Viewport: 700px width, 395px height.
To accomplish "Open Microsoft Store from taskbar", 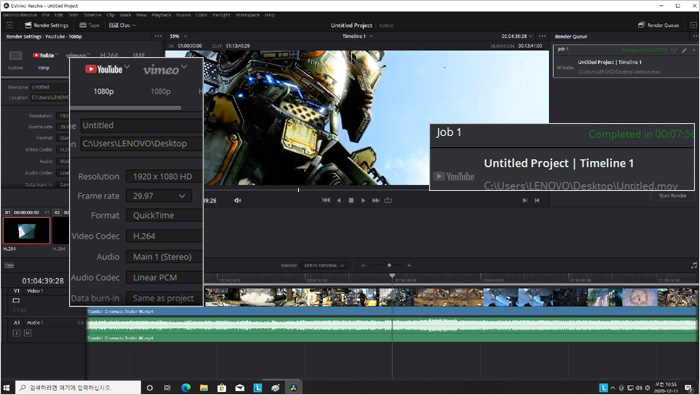I will pyautogui.click(x=222, y=387).
